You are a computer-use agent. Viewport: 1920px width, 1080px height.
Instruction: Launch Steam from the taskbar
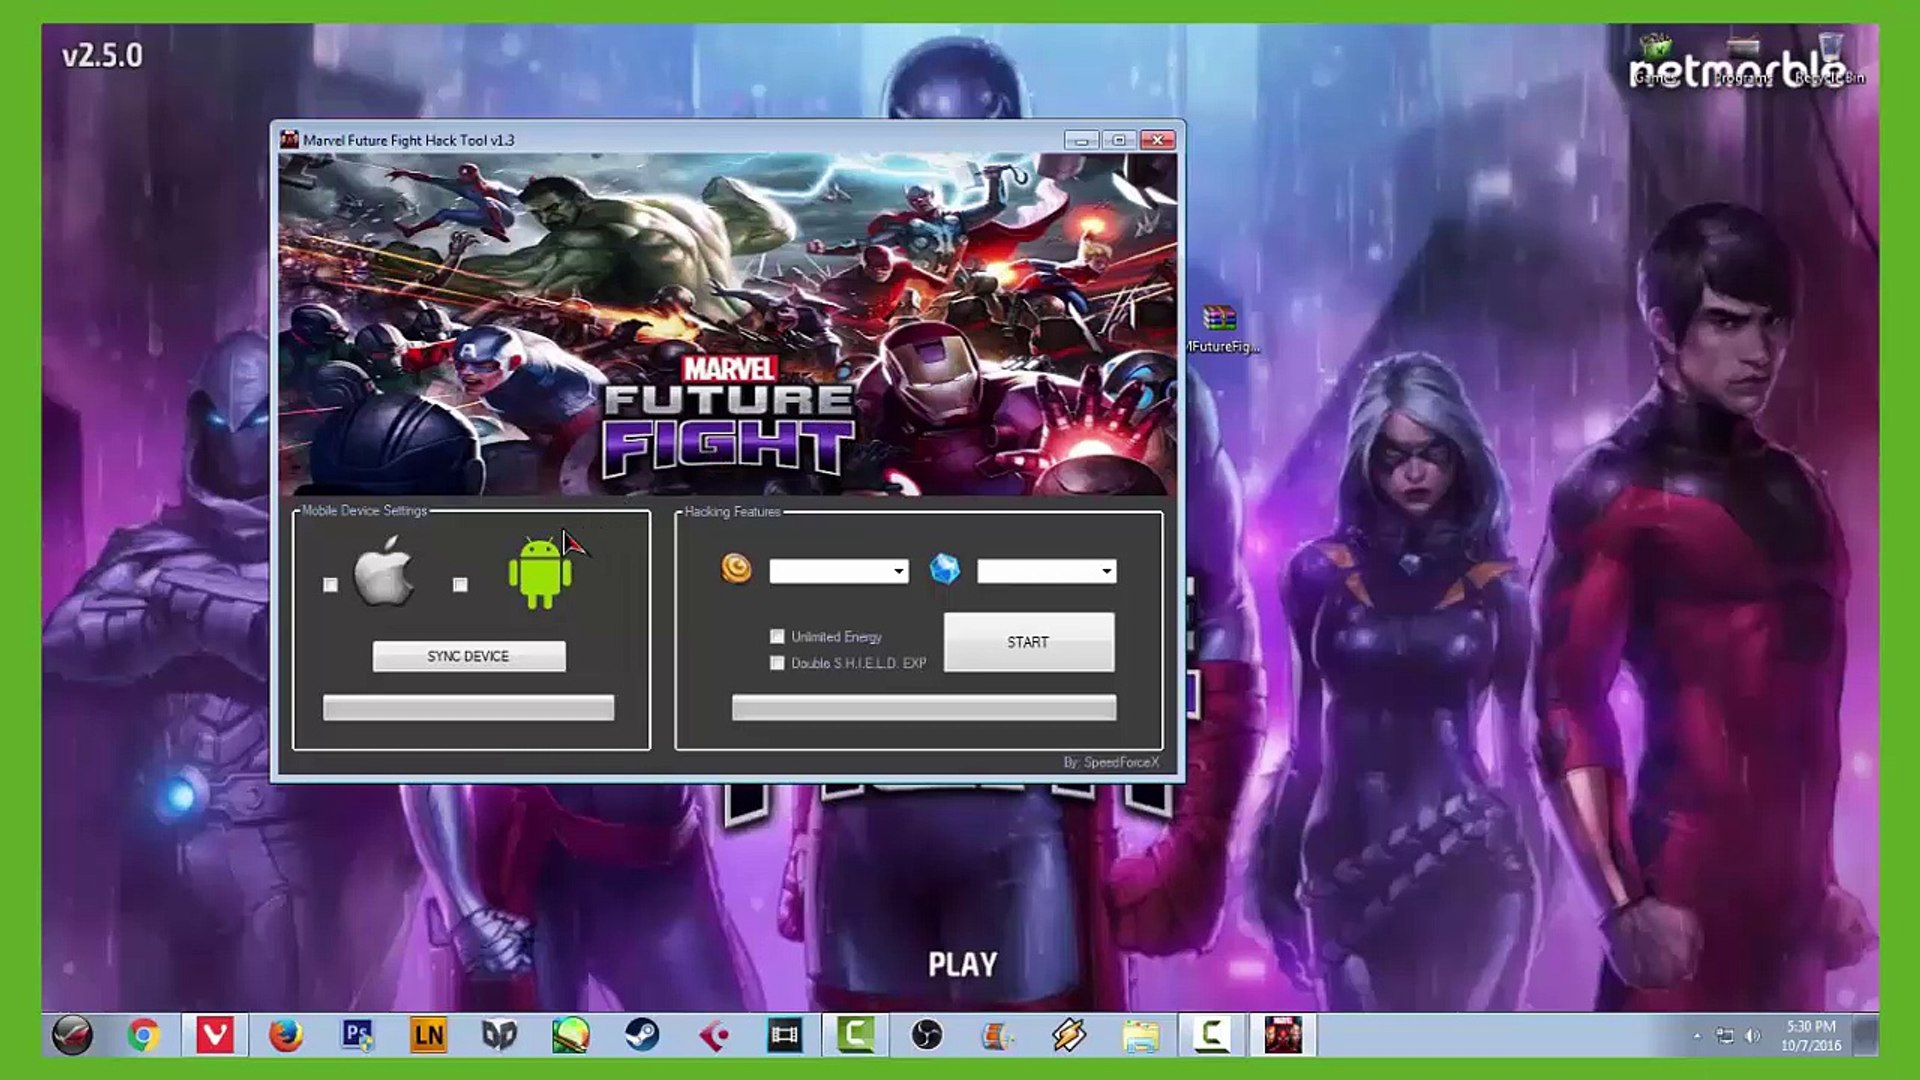click(642, 1036)
